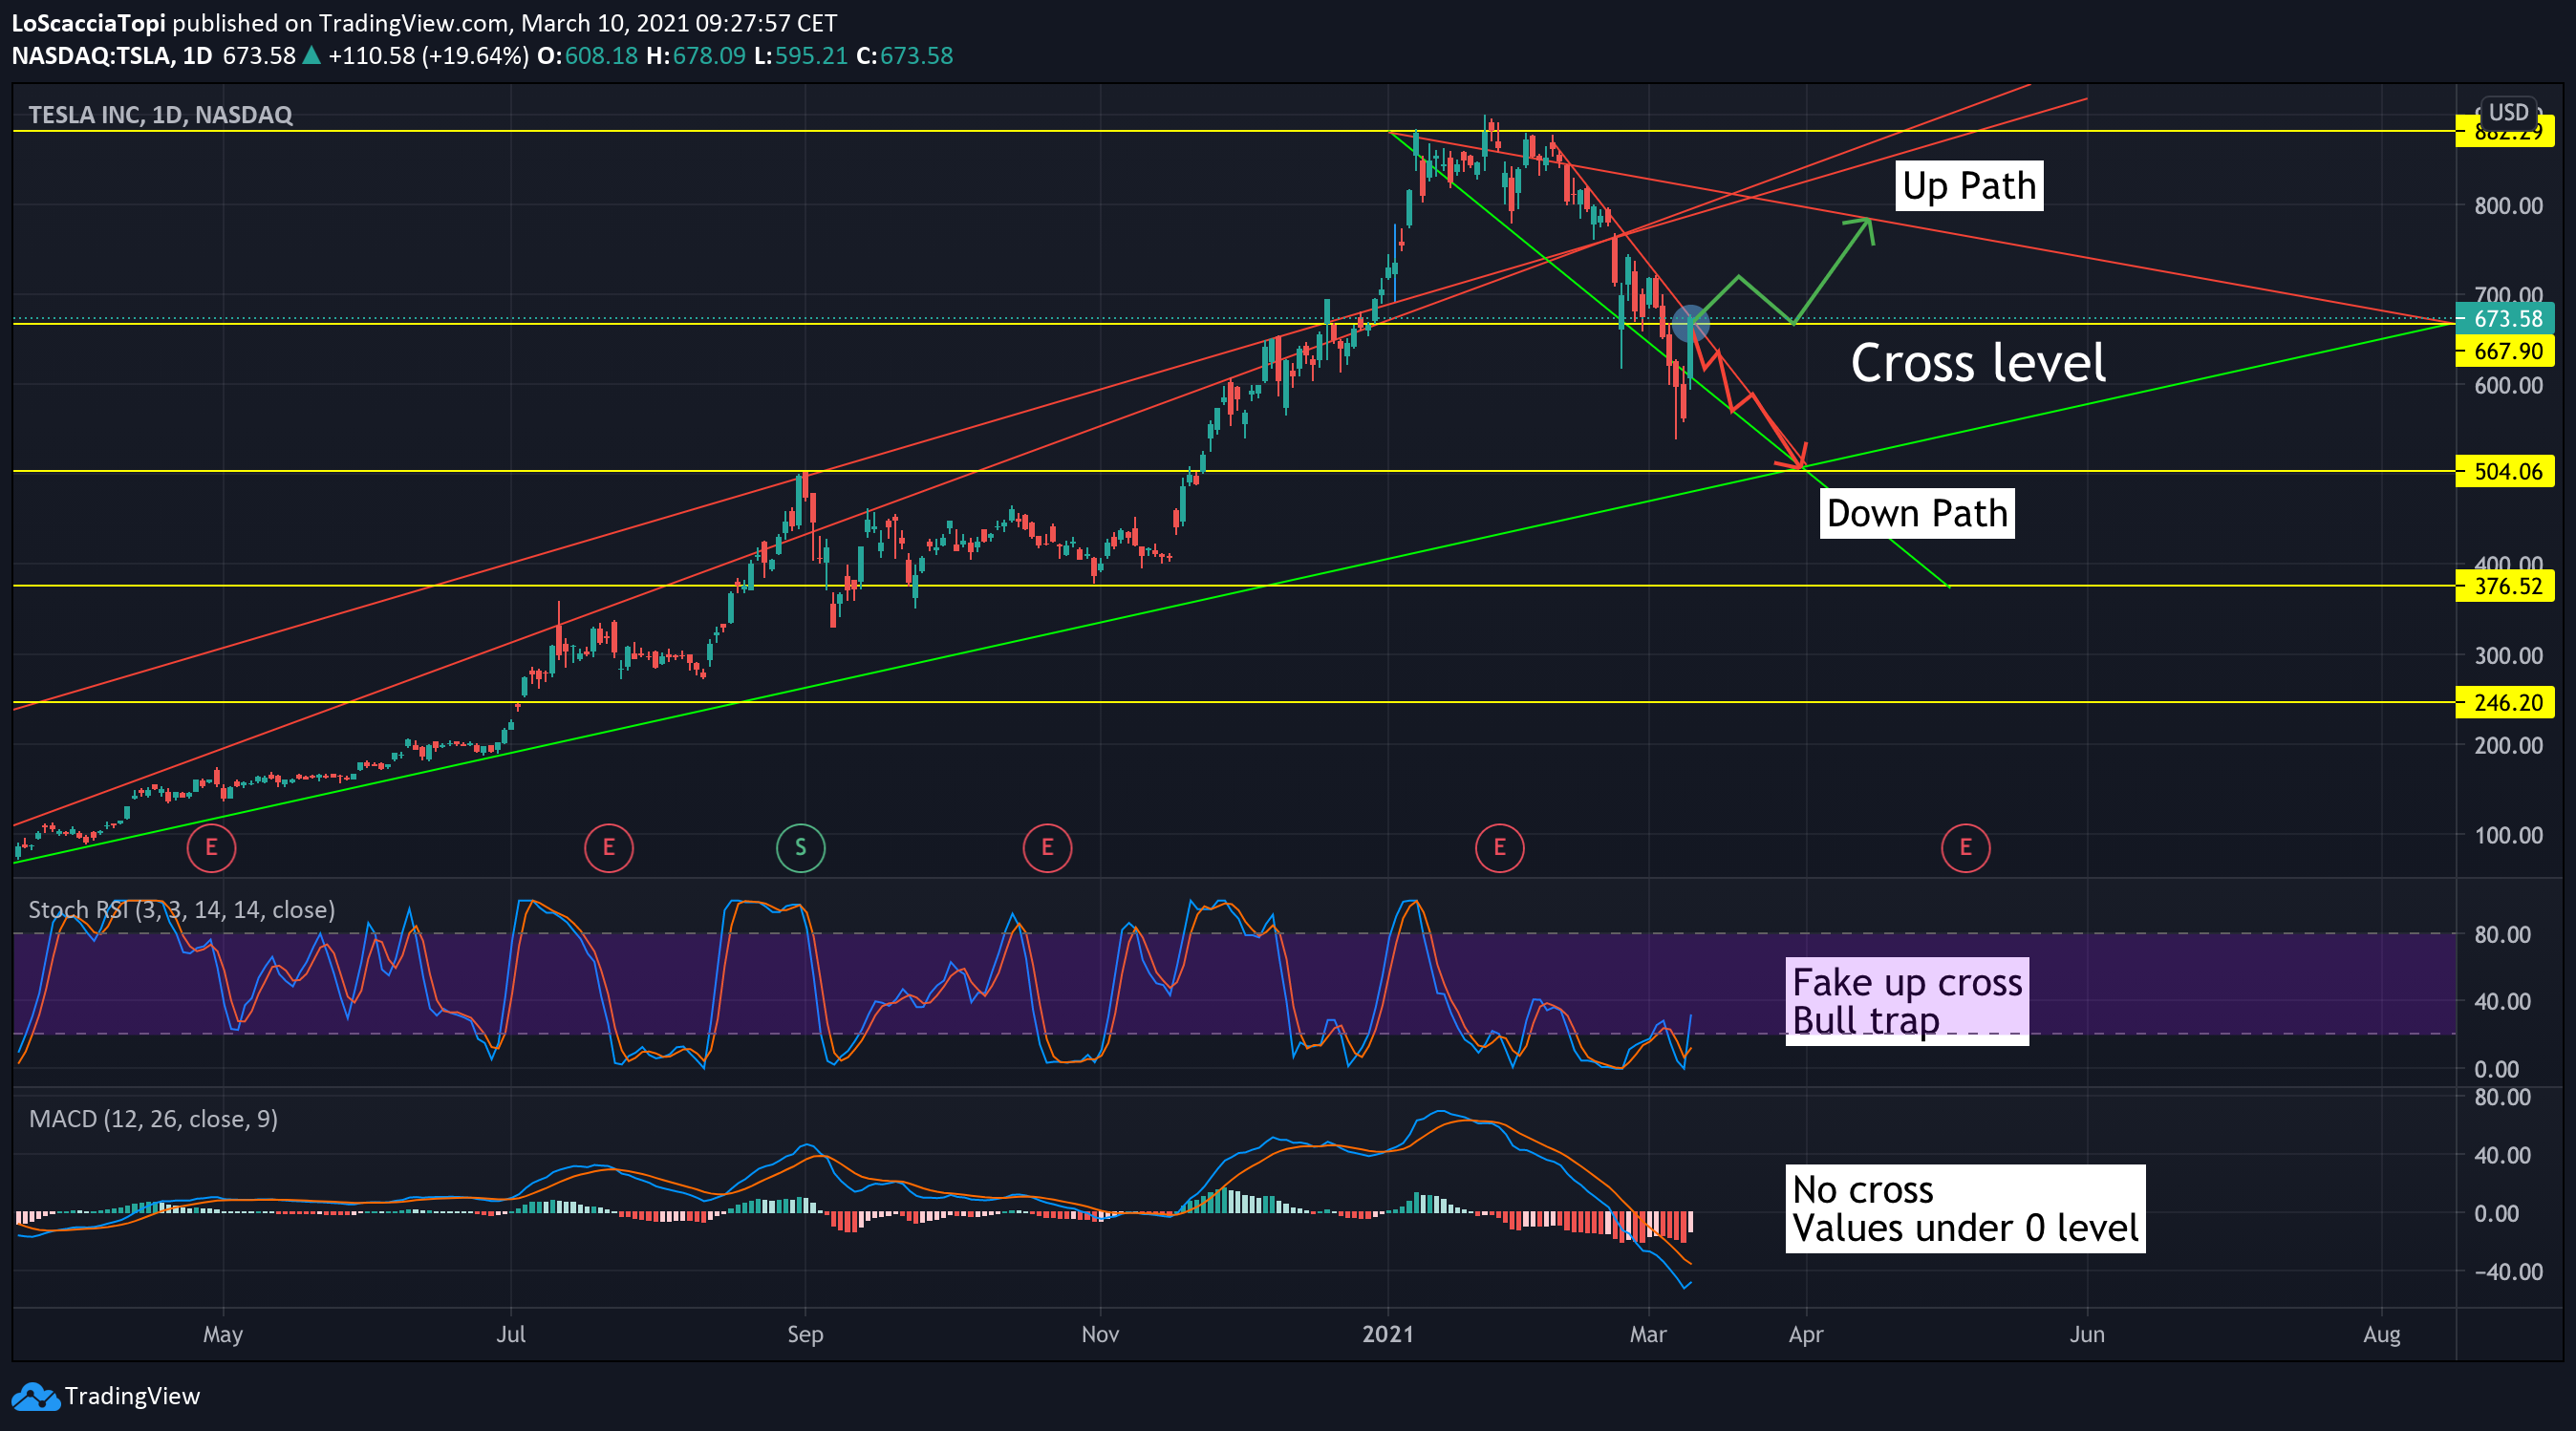Screen dimensions: 2576x1431
Task: Click the Cross level annotation text
Action: click(x=1978, y=362)
